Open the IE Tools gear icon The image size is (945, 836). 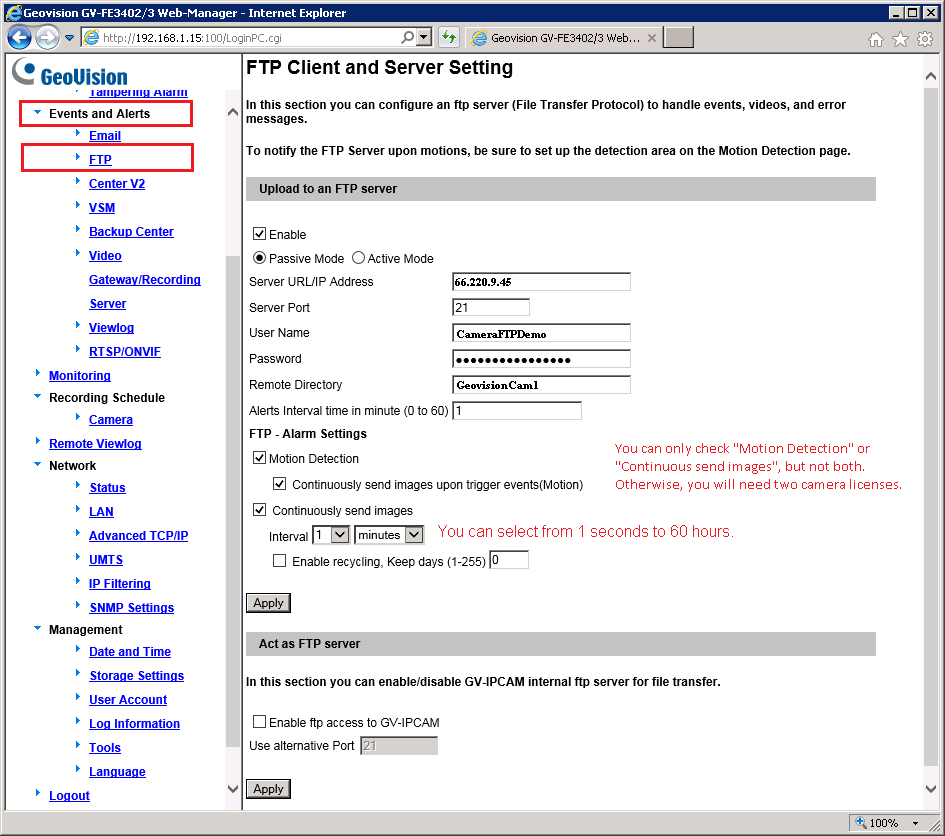[925, 39]
